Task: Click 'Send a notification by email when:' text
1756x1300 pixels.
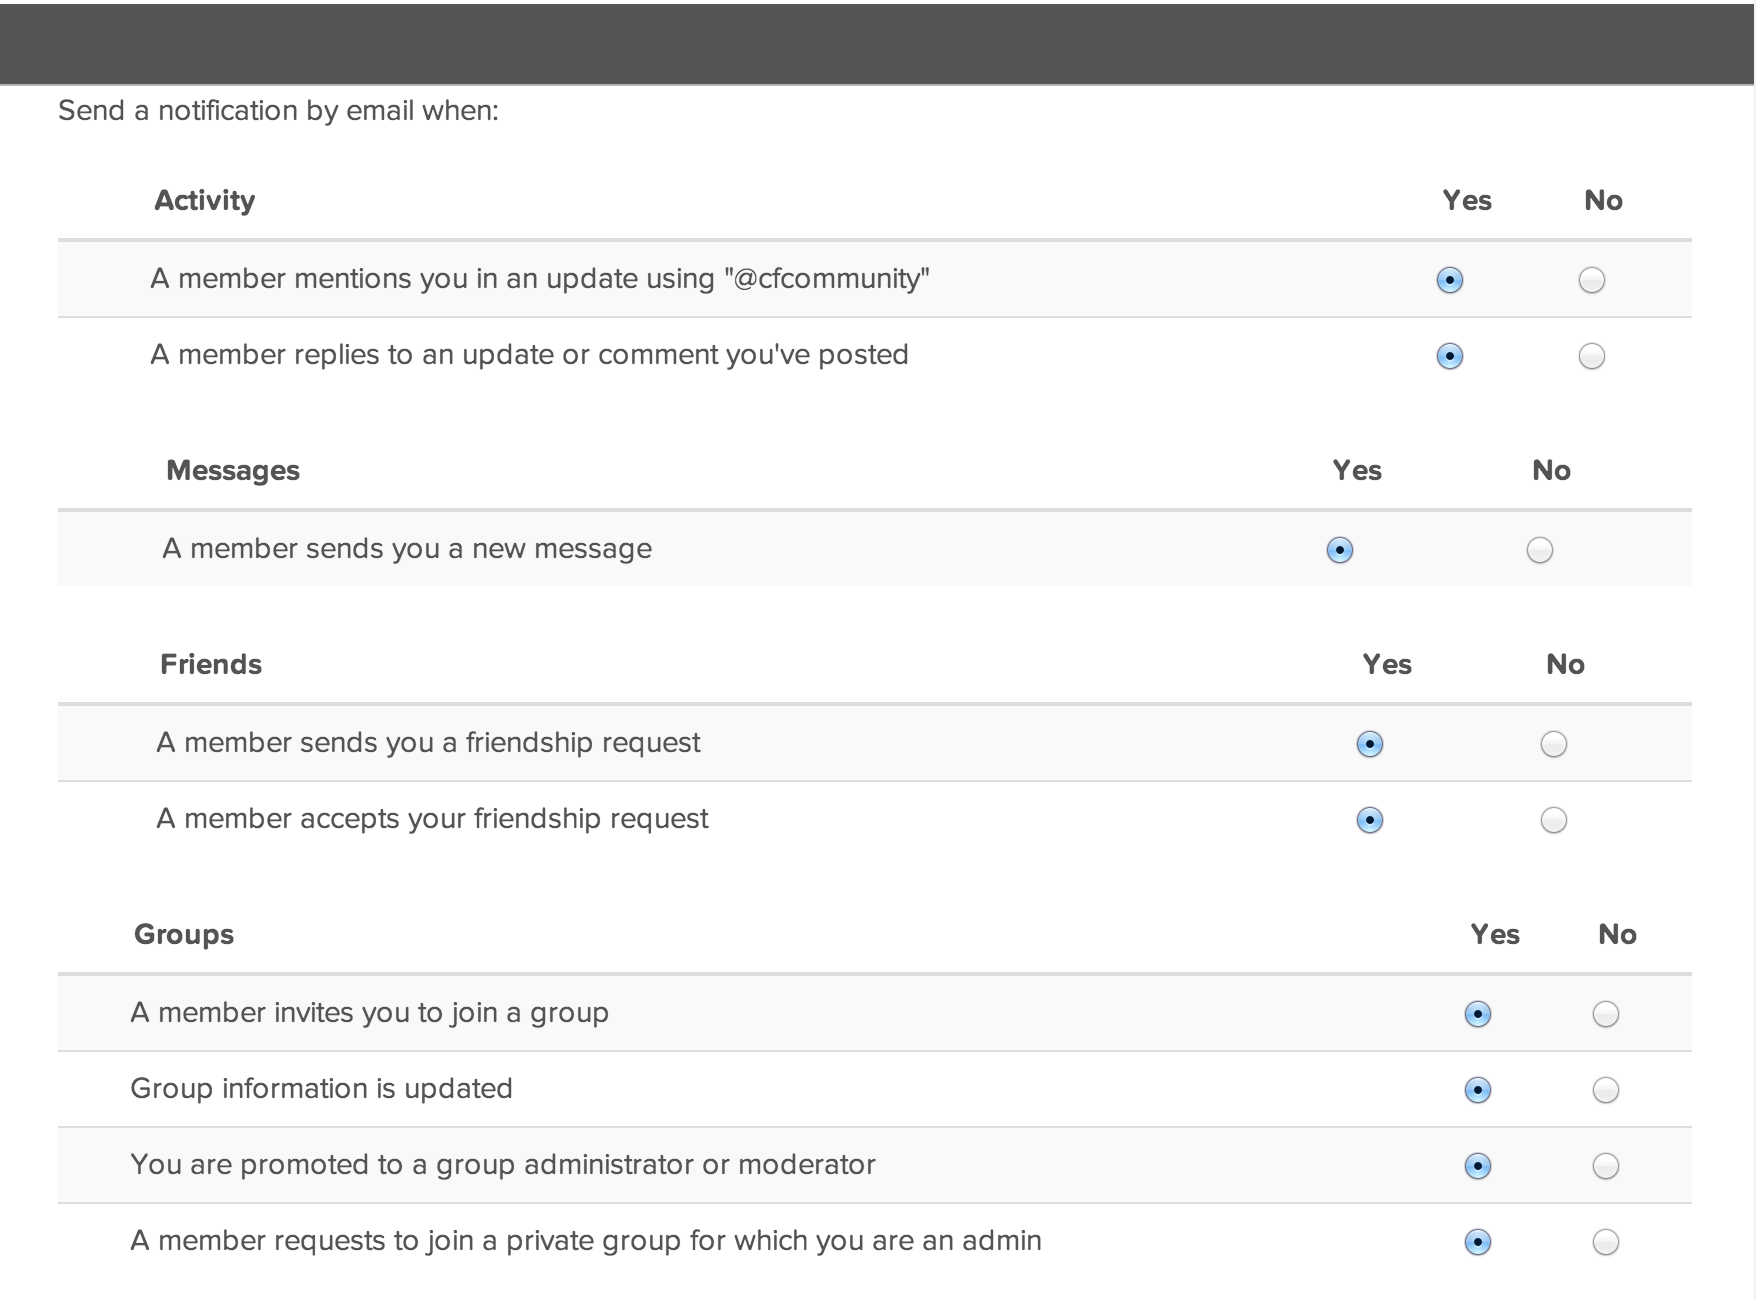Action: [x=278, y=111]
